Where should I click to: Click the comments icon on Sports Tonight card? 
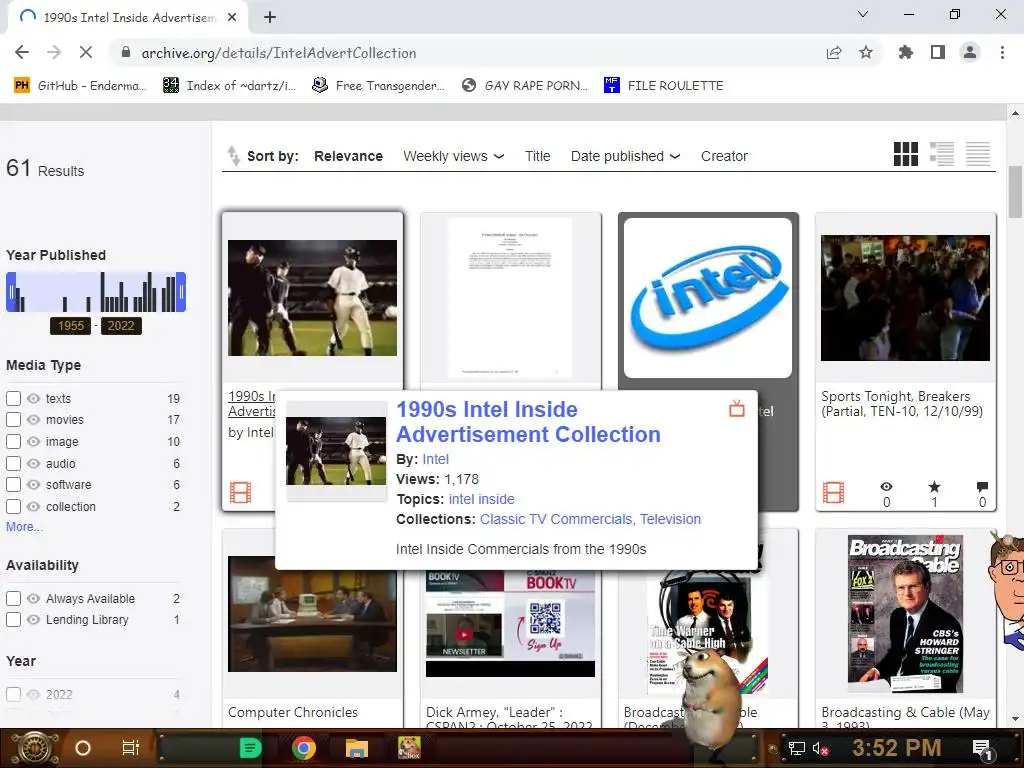tap(982, 487)
